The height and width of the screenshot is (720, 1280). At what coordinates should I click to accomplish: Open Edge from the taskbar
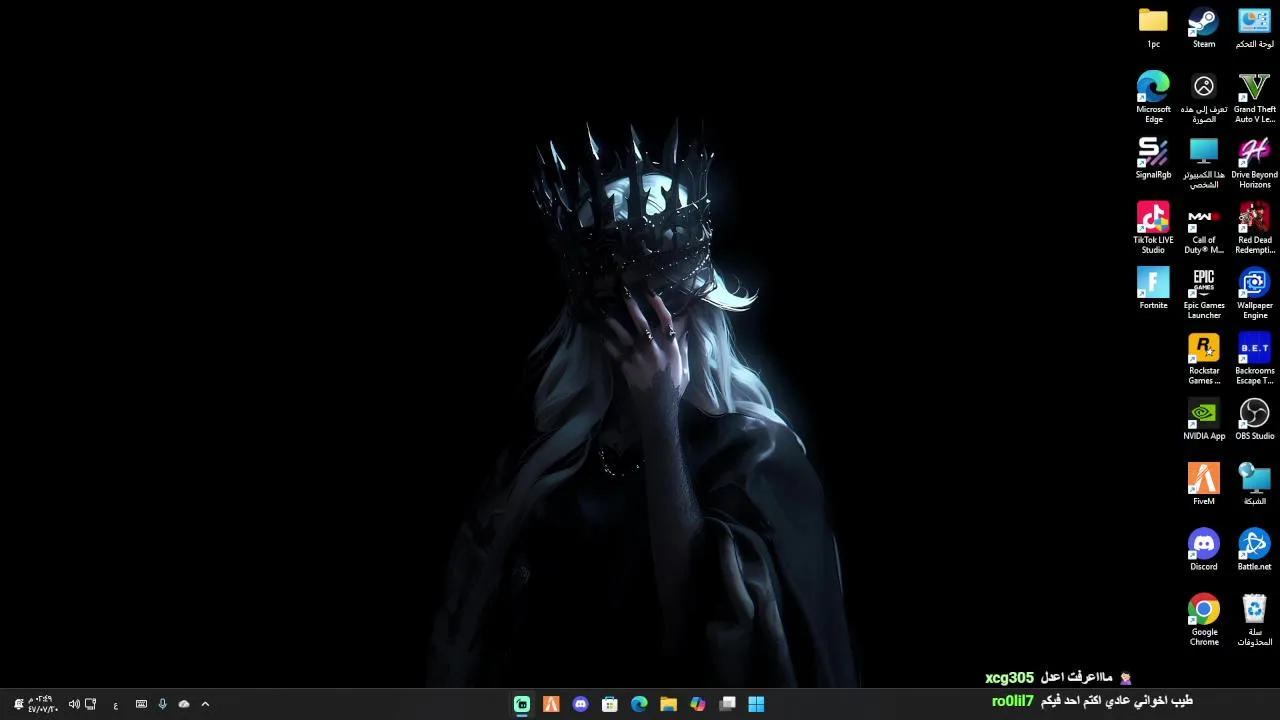(639, 704)
